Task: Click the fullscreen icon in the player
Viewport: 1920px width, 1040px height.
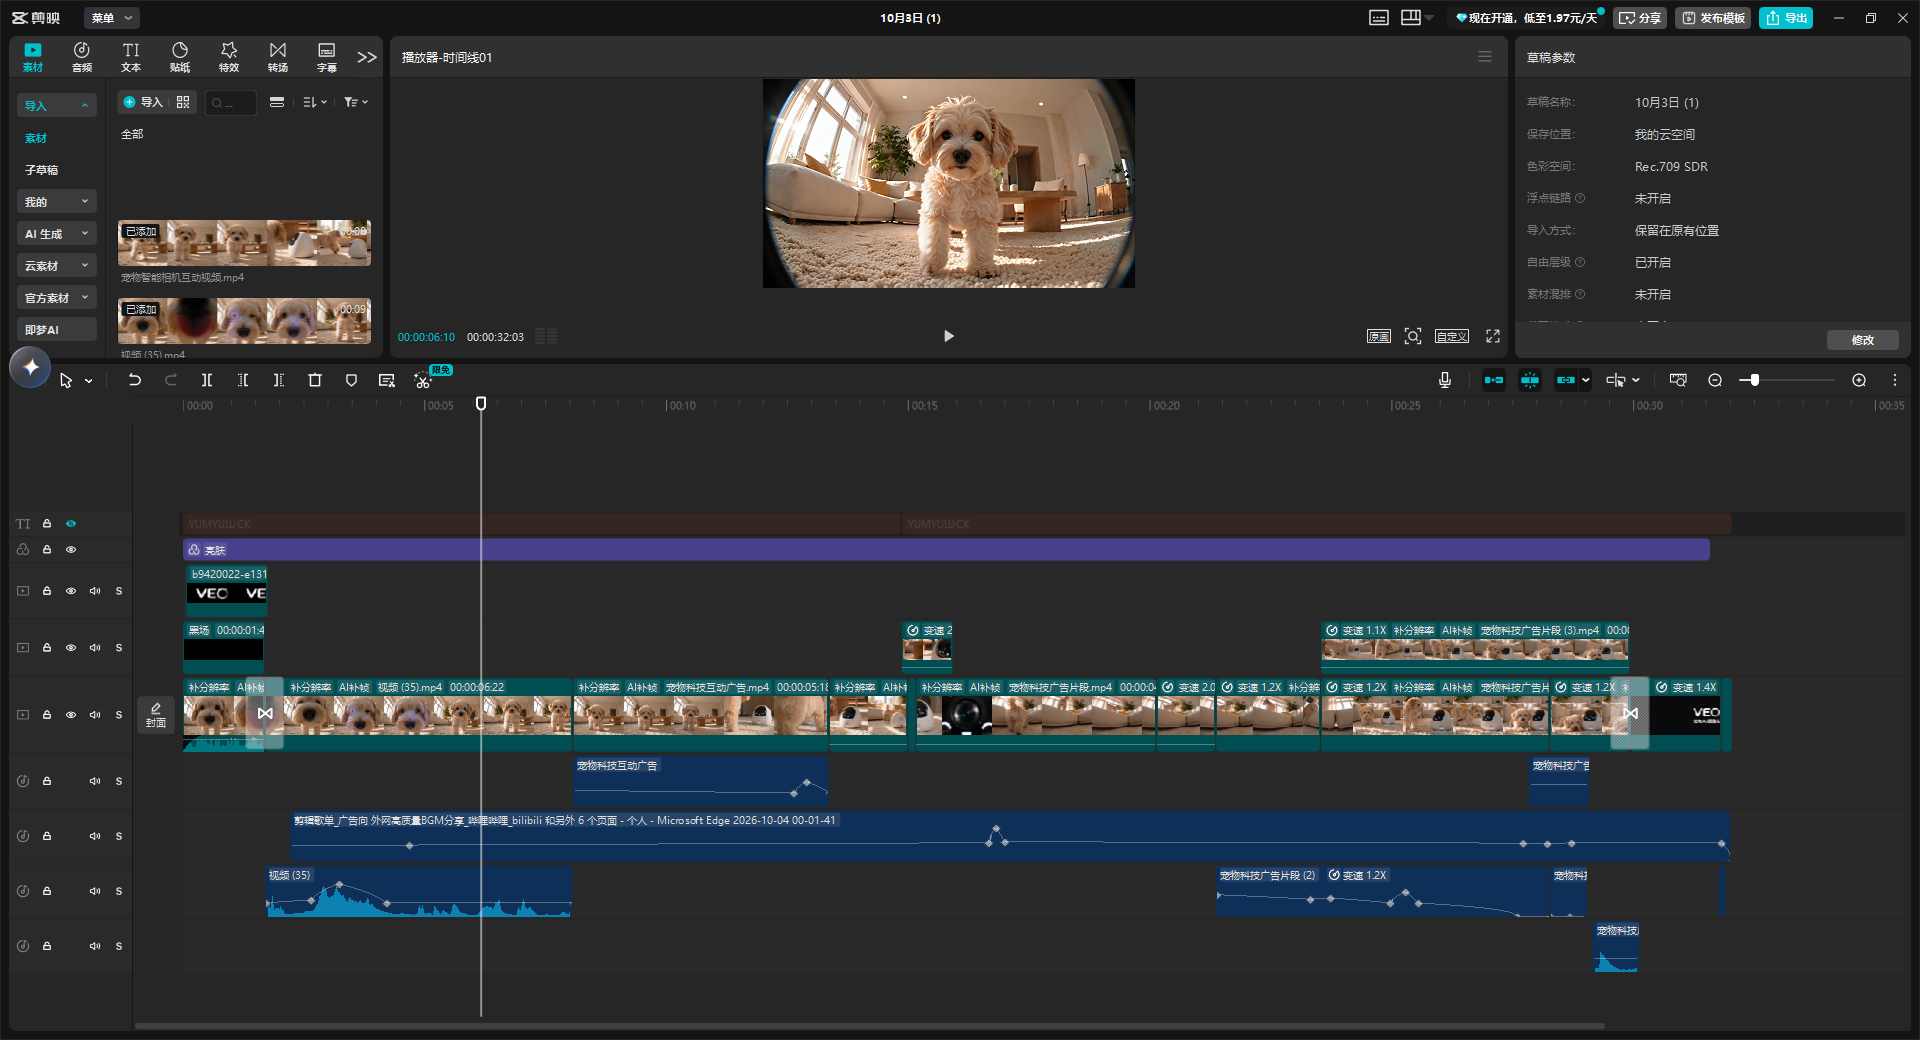Action: 1493,336
